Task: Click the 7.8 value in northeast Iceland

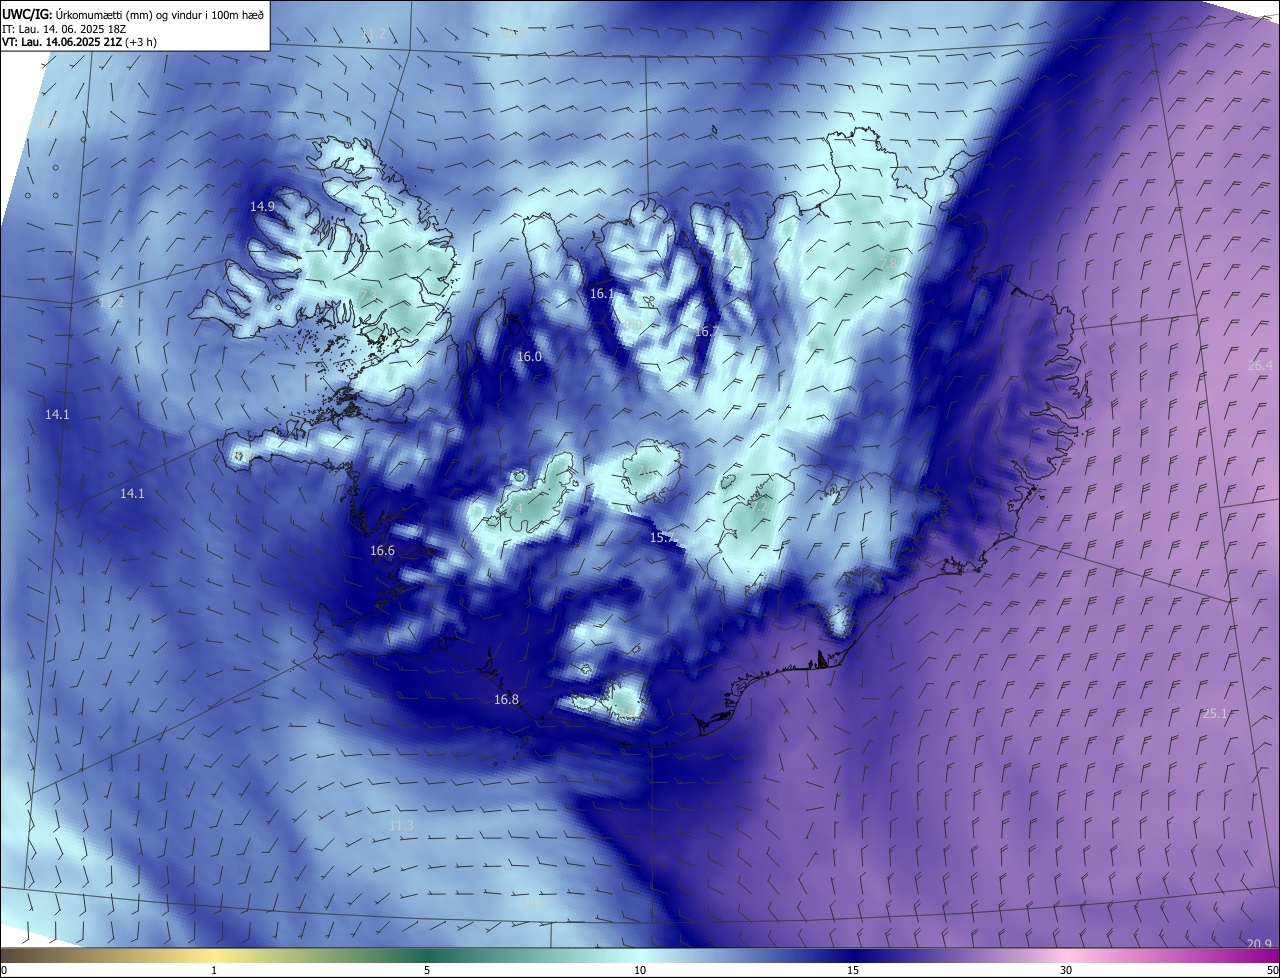Action: 888,263
